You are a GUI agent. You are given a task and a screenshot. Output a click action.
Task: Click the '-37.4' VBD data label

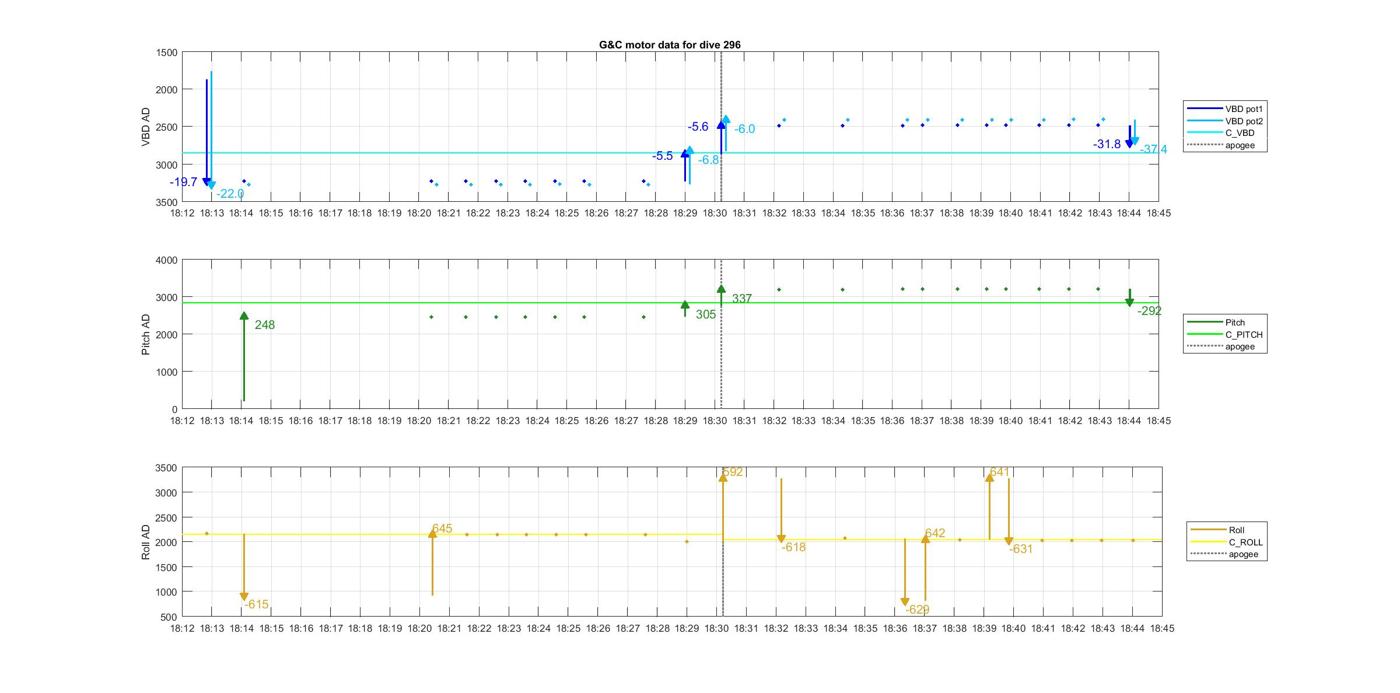tap(1153, 150)
